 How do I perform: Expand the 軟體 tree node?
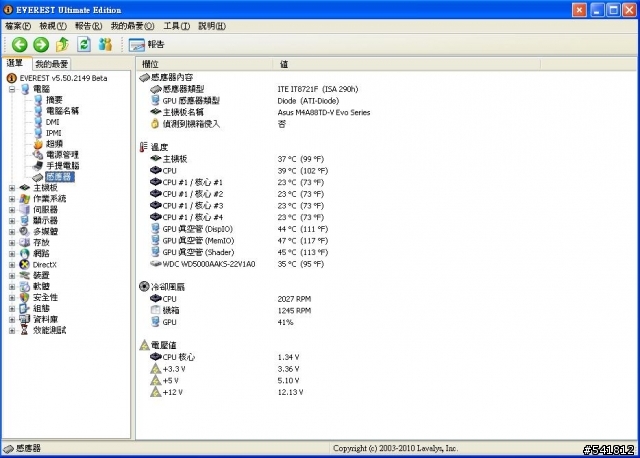(x=12, y=287)
